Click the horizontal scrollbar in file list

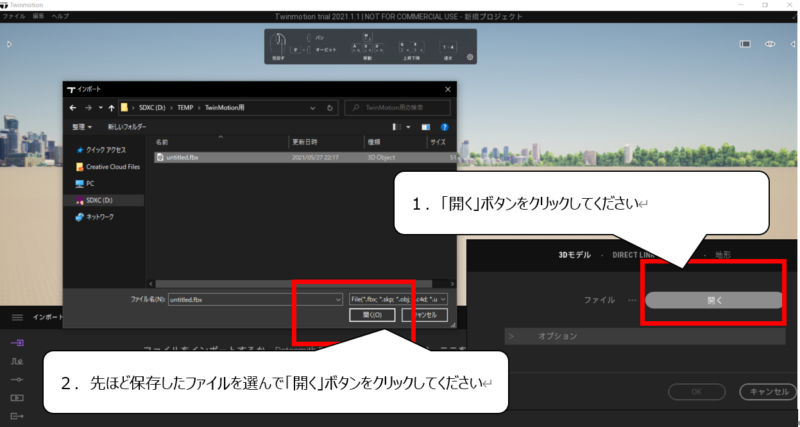(x=294, y=283)
